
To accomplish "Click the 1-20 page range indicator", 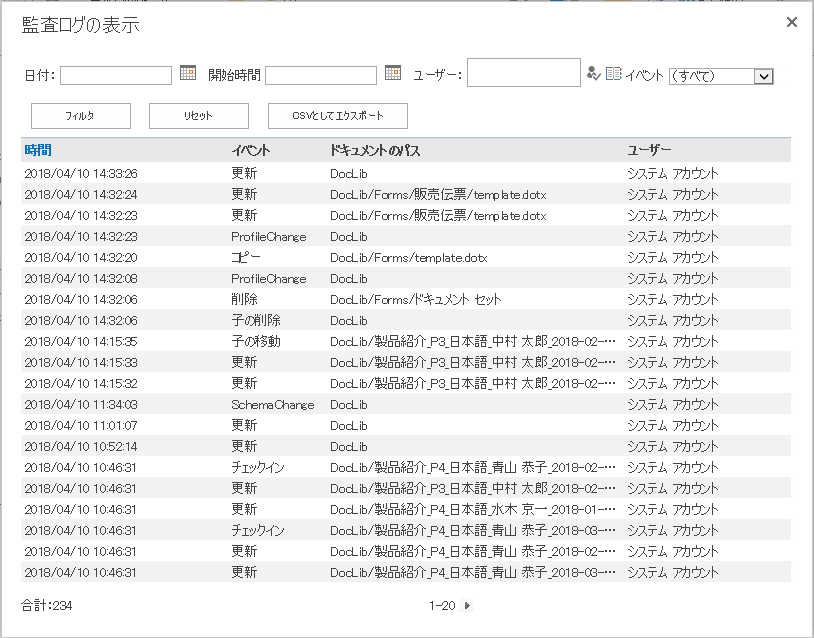I will click(x=442, y=605).
